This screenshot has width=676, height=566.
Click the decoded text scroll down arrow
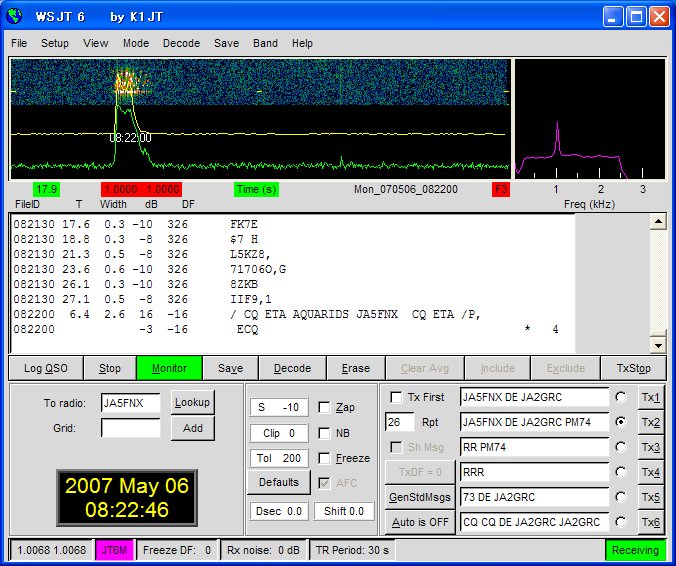[658, 345]
